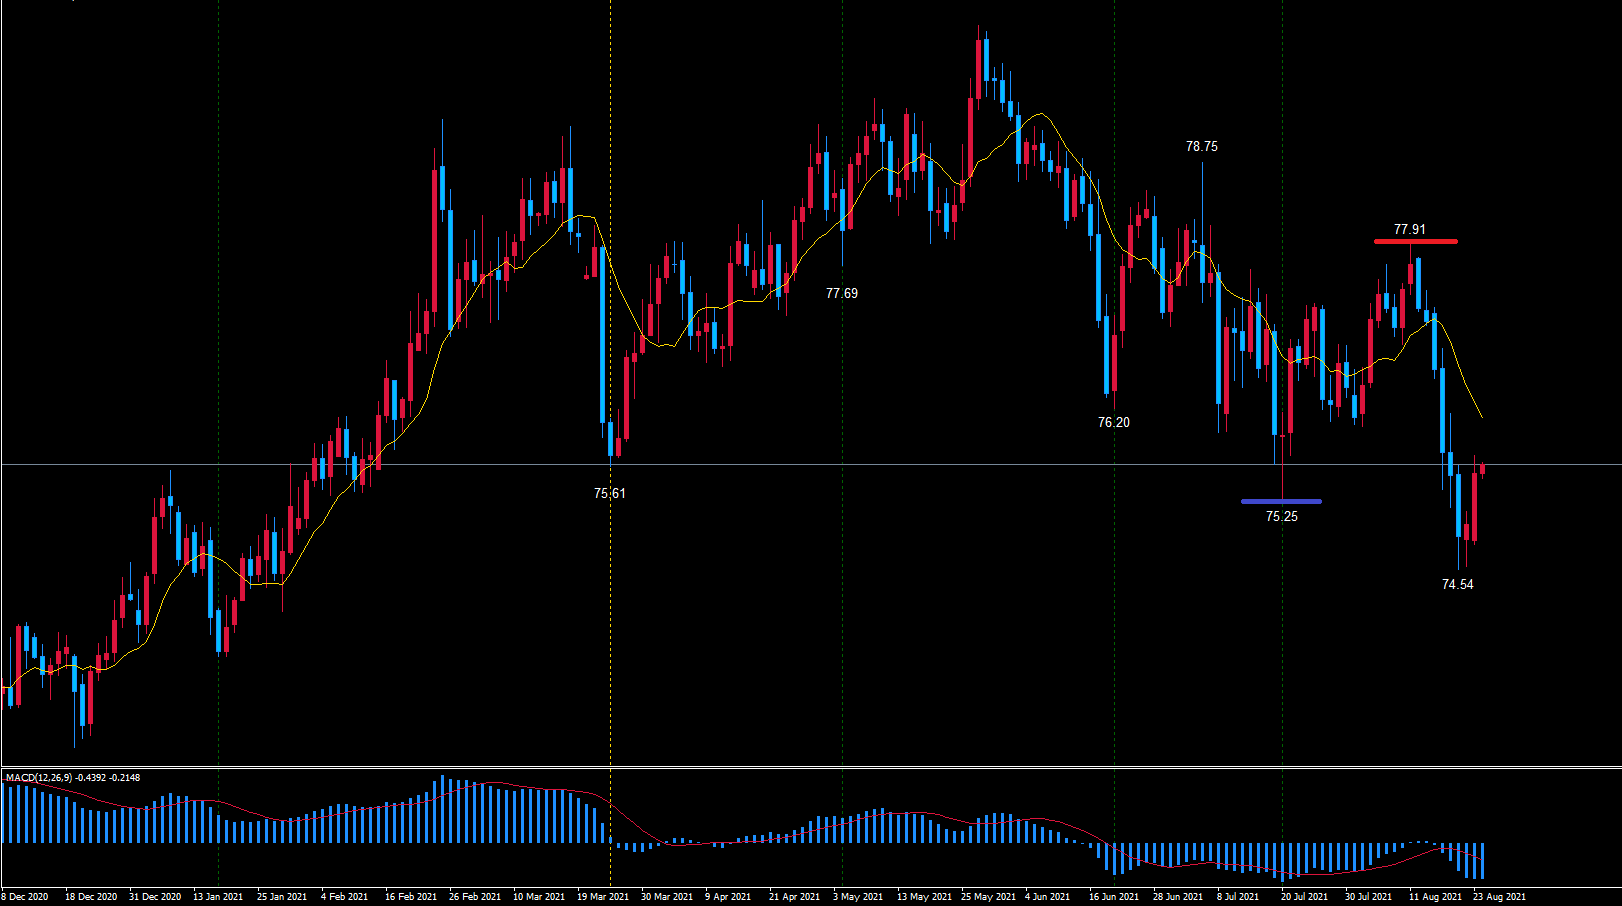Viewport: 1622px width, 906px height.
Task: Click the 77.69 price annotation
Action: 841,293
